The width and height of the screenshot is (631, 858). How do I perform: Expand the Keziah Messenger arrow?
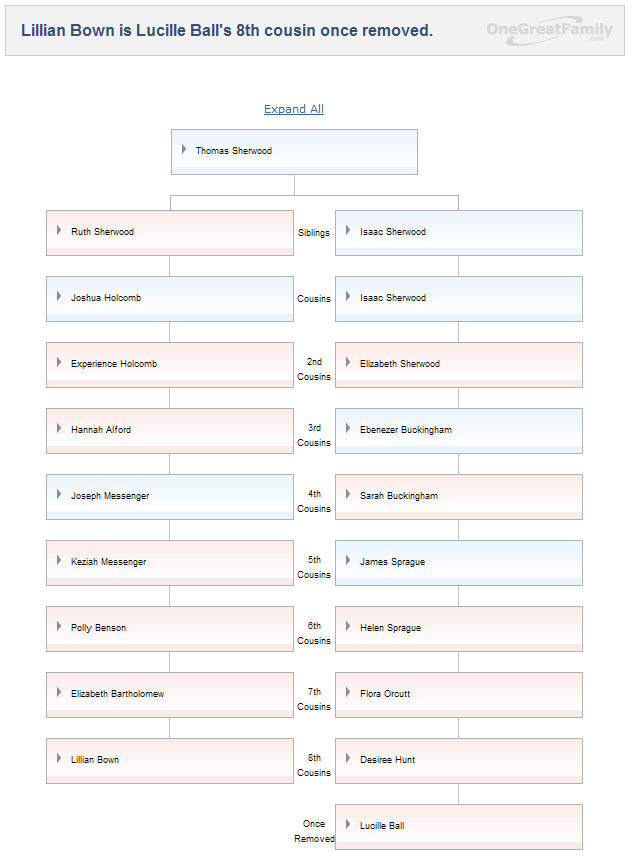(59, 561)
